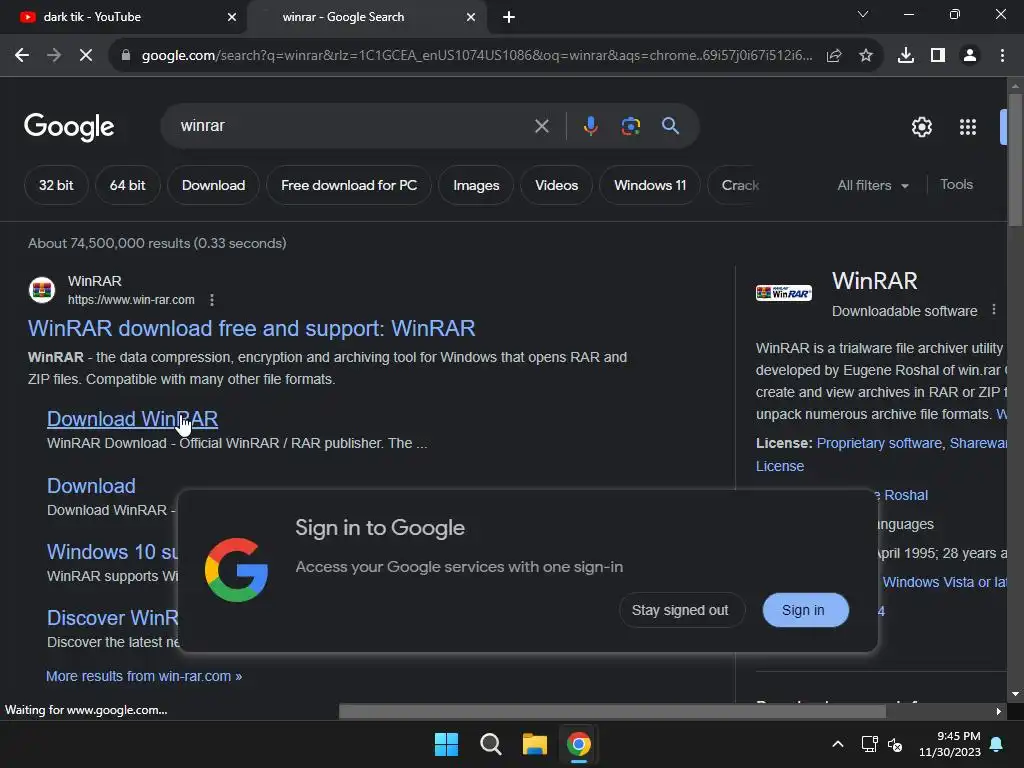
Task: Open the Download sitelink
Action: [x=91, y=486]
